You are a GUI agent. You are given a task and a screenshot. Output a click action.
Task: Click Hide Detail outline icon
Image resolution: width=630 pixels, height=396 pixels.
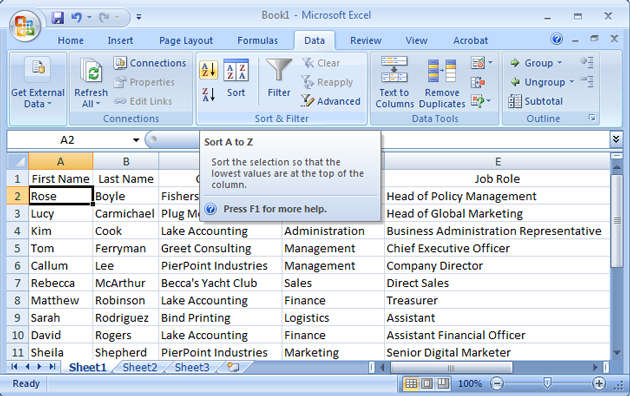click(x=587, y=82)
